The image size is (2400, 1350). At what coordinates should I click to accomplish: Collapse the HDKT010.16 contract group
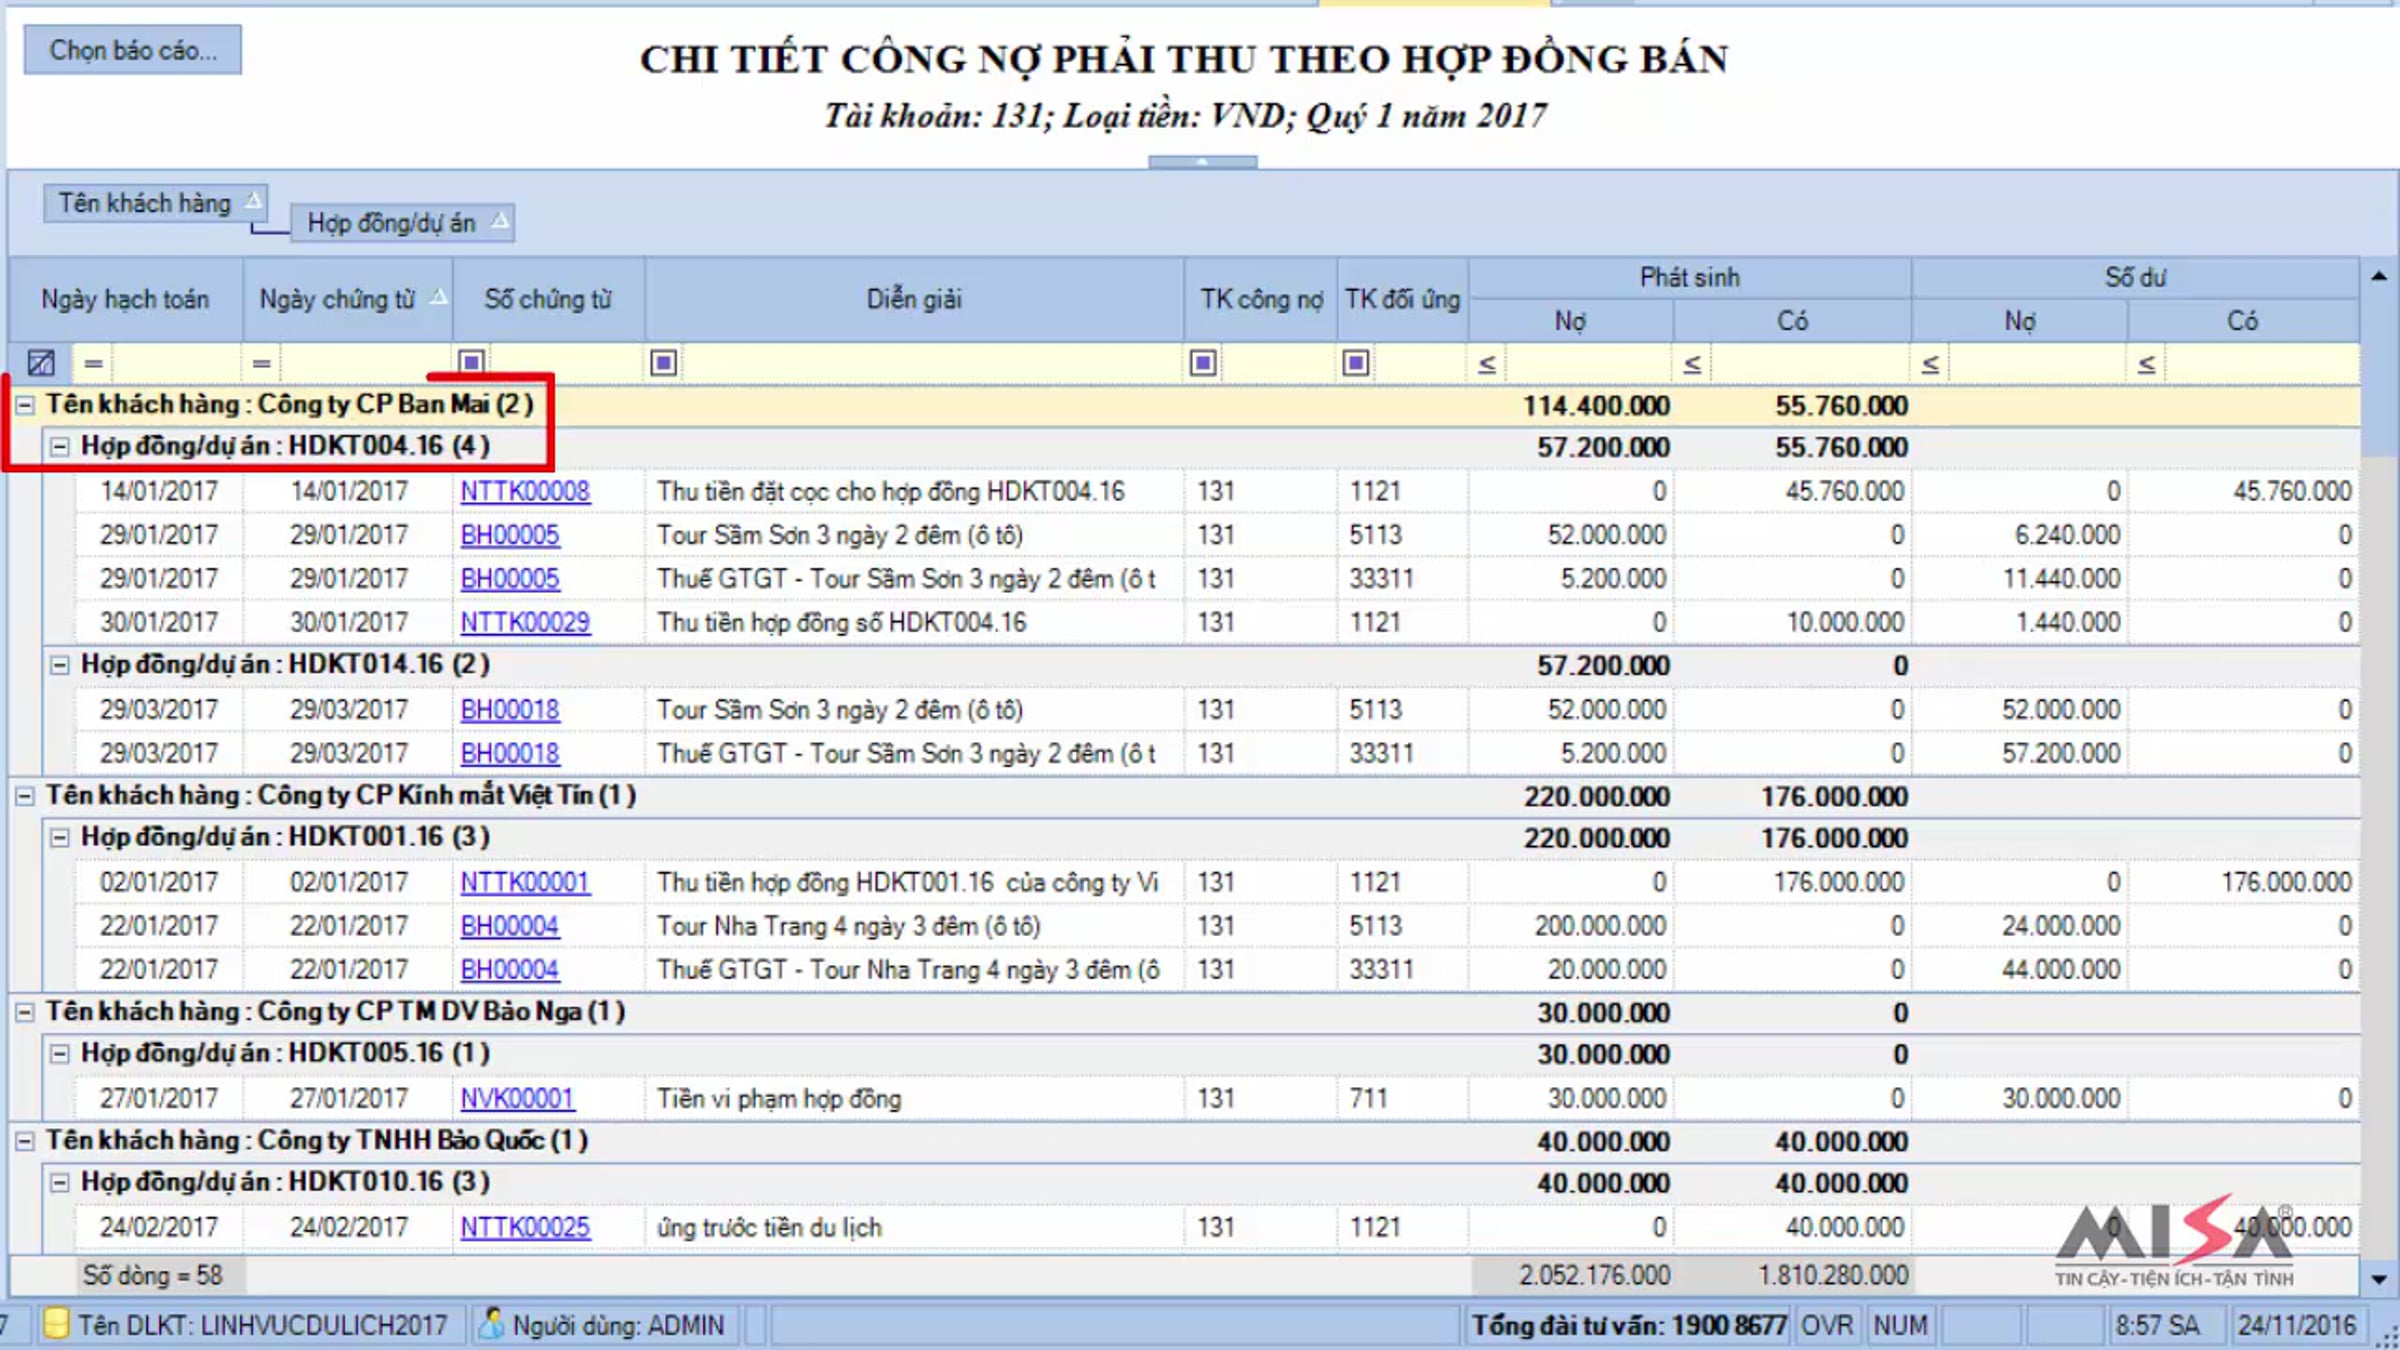click(x=60, y=1183)
